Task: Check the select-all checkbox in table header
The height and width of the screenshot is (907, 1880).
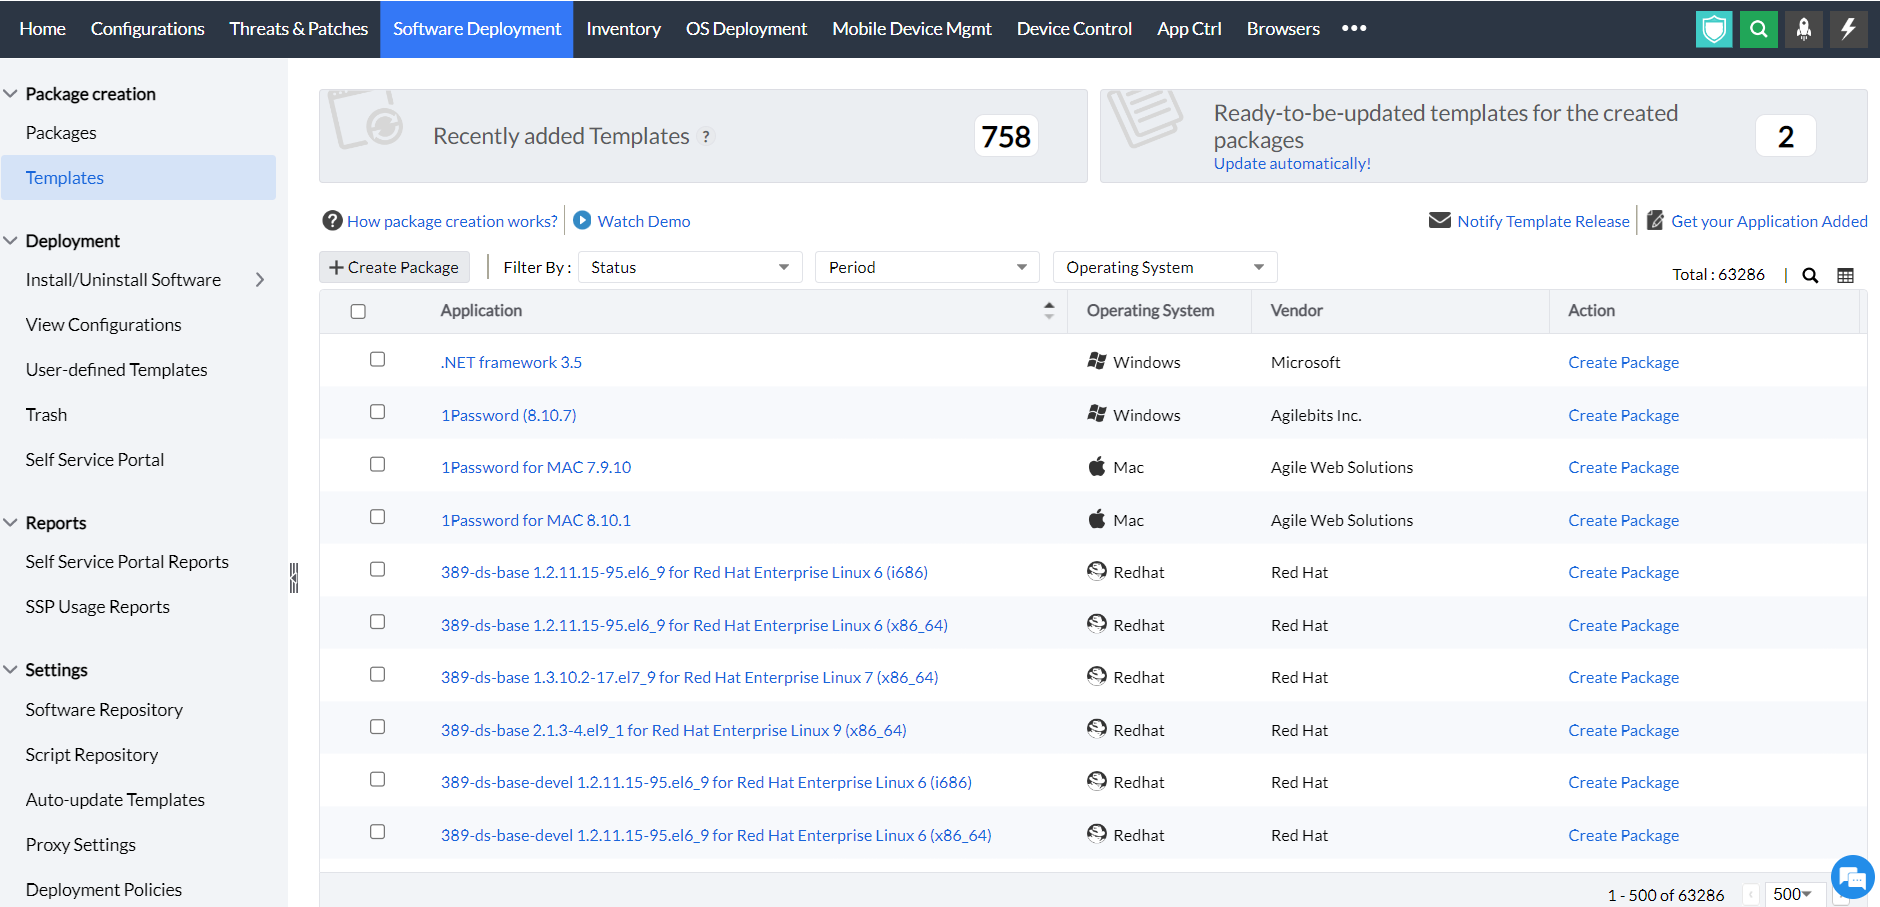Action: 358,312
